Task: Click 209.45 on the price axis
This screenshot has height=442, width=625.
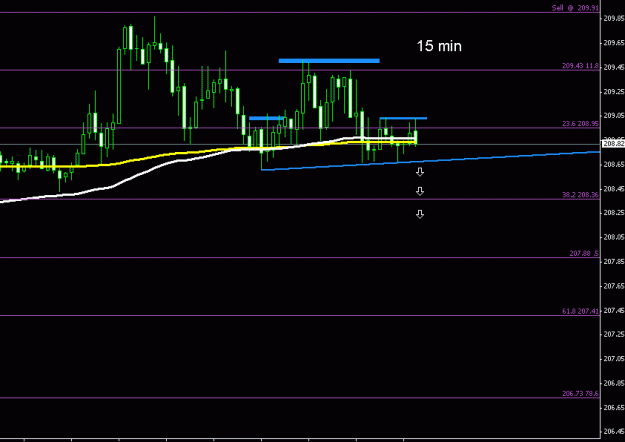Action: click(614, 67)
